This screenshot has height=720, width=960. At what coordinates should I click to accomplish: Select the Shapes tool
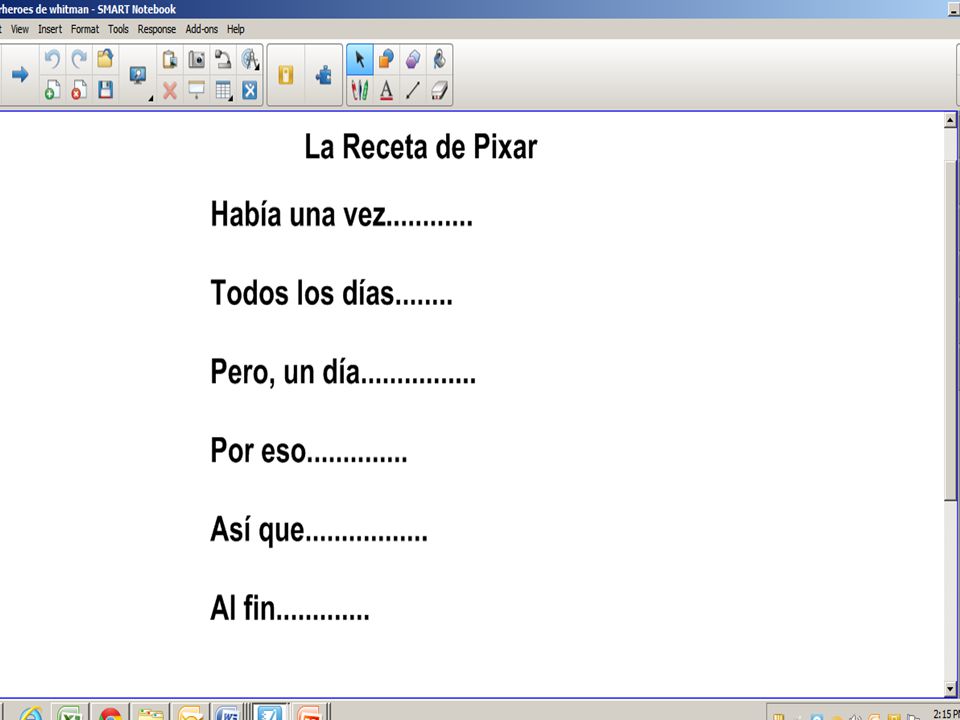pyautogui.click(x=386, y=59)
